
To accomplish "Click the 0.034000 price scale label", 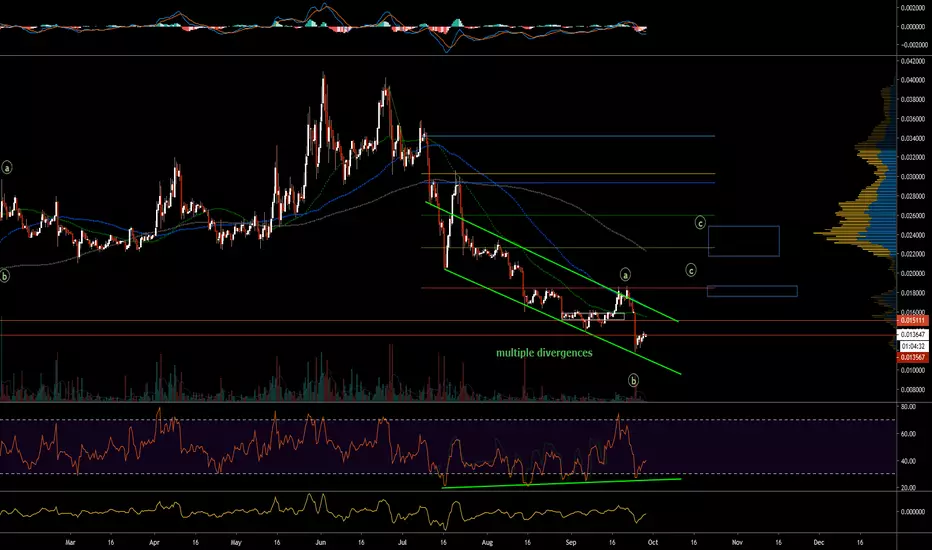I will pyautogui.click(x=912, y=138).
